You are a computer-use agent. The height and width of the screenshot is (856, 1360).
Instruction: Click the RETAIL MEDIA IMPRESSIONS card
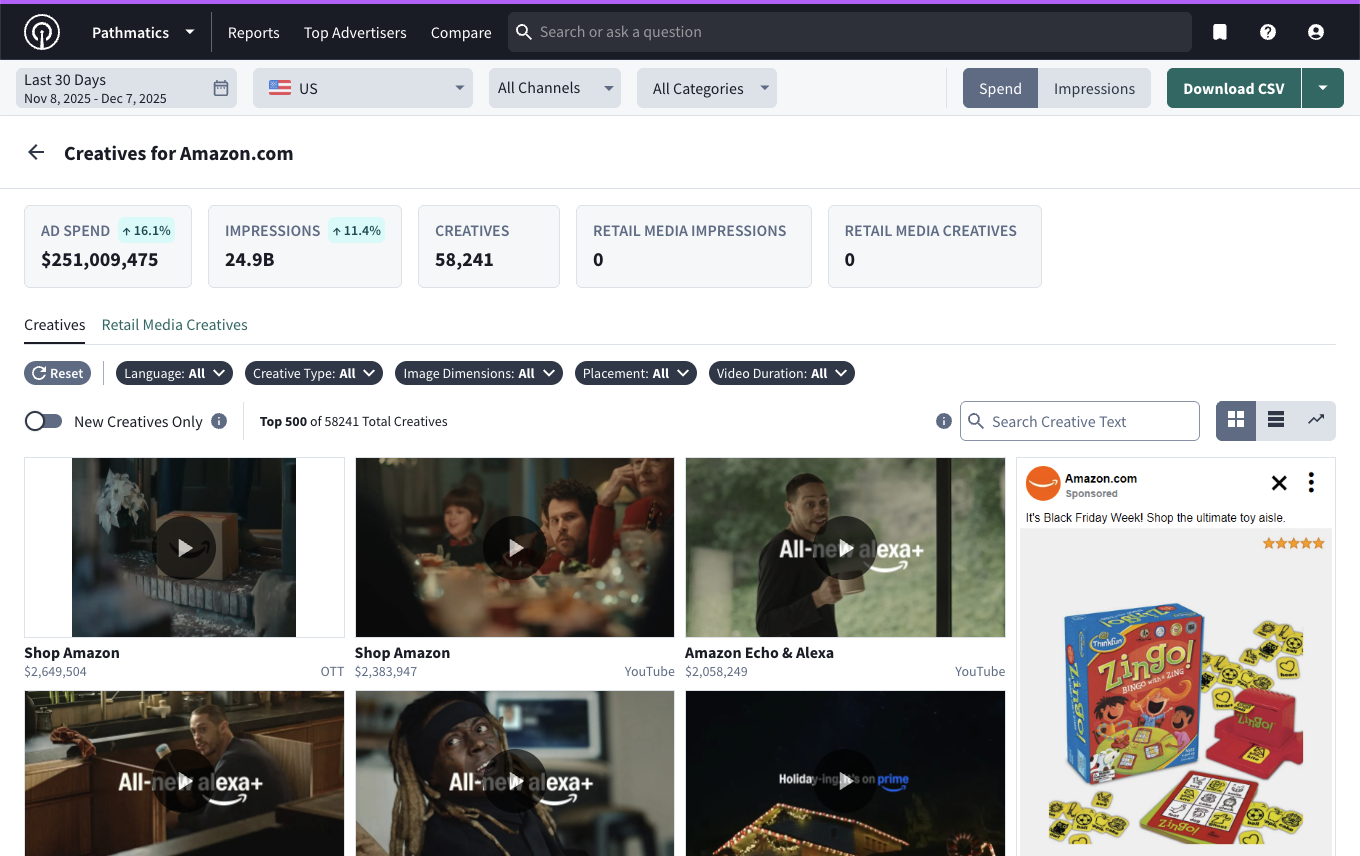point(694,246)
